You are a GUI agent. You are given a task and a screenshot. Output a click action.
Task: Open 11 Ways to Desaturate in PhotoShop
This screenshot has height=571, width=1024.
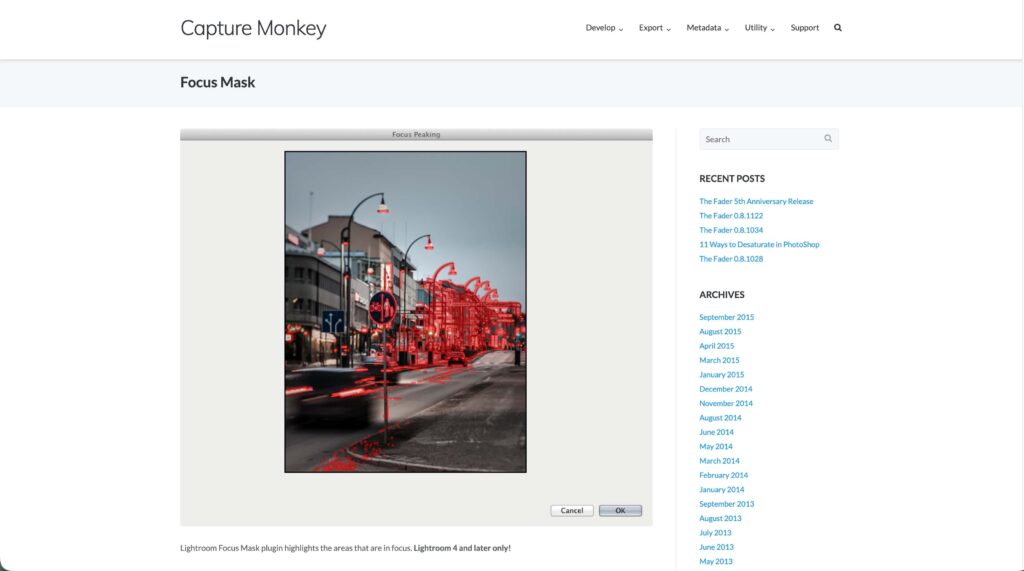point(759,244)
